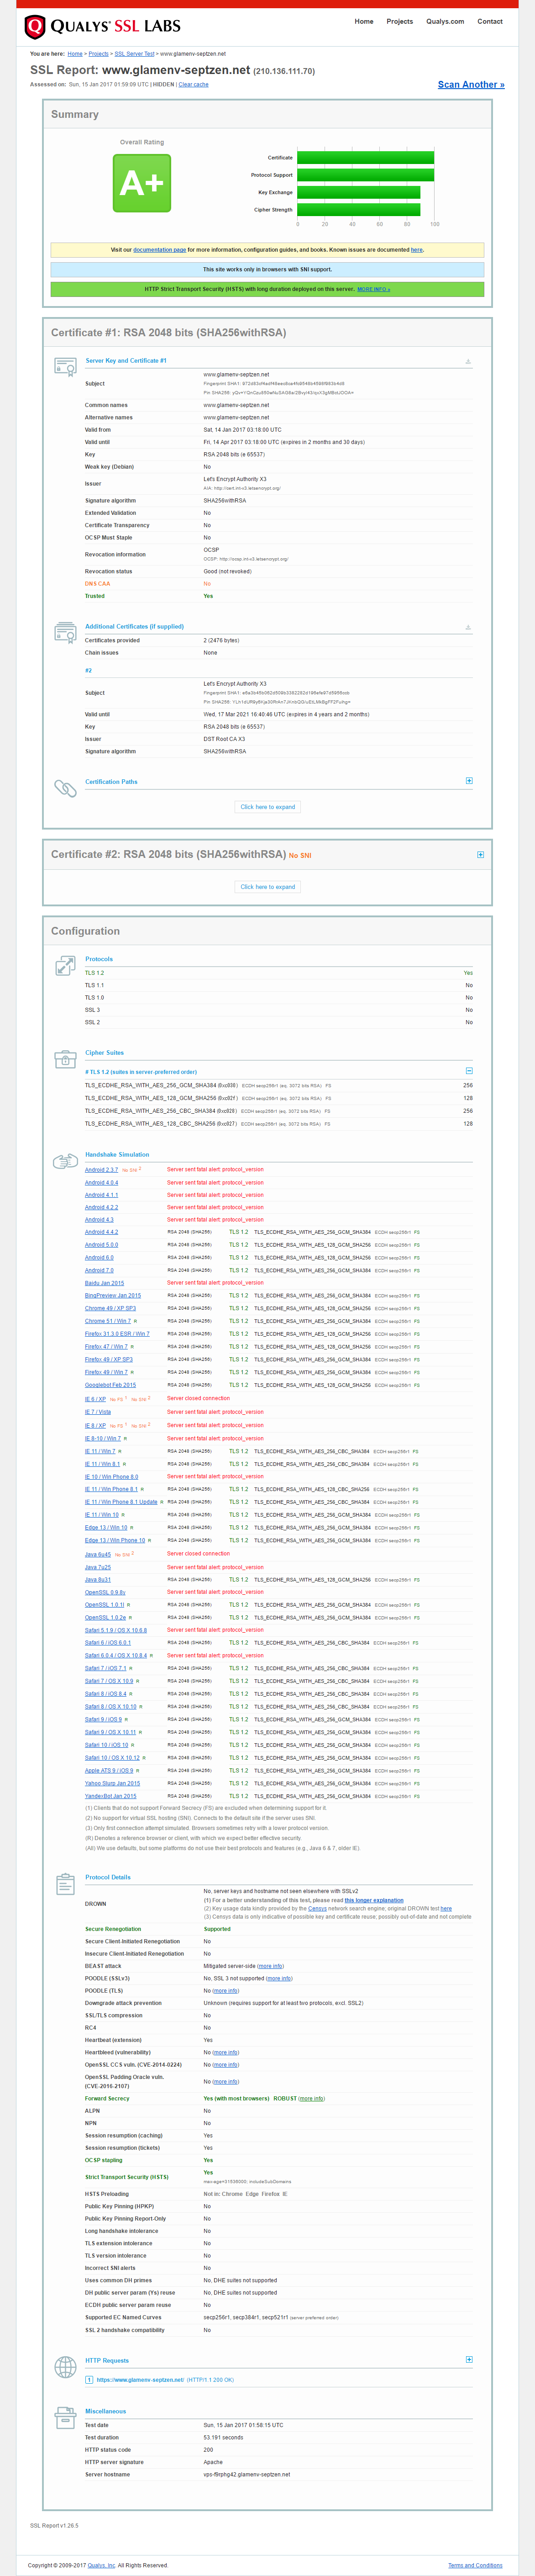Click the '53.191 seconds' test duration value

224,2437
